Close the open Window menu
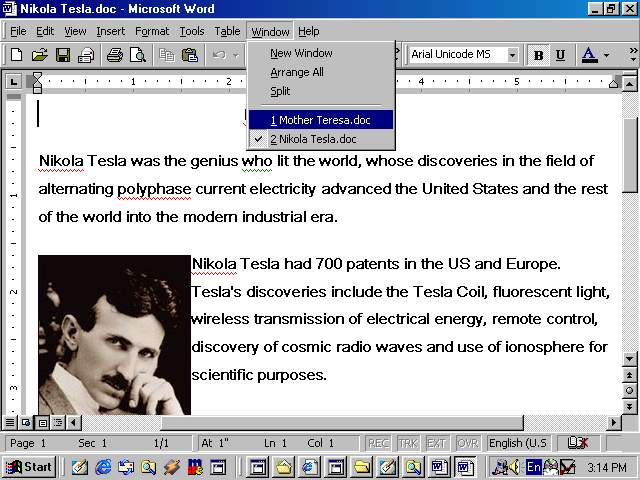The width and height of the screenshot is (640, 480). 270,31
